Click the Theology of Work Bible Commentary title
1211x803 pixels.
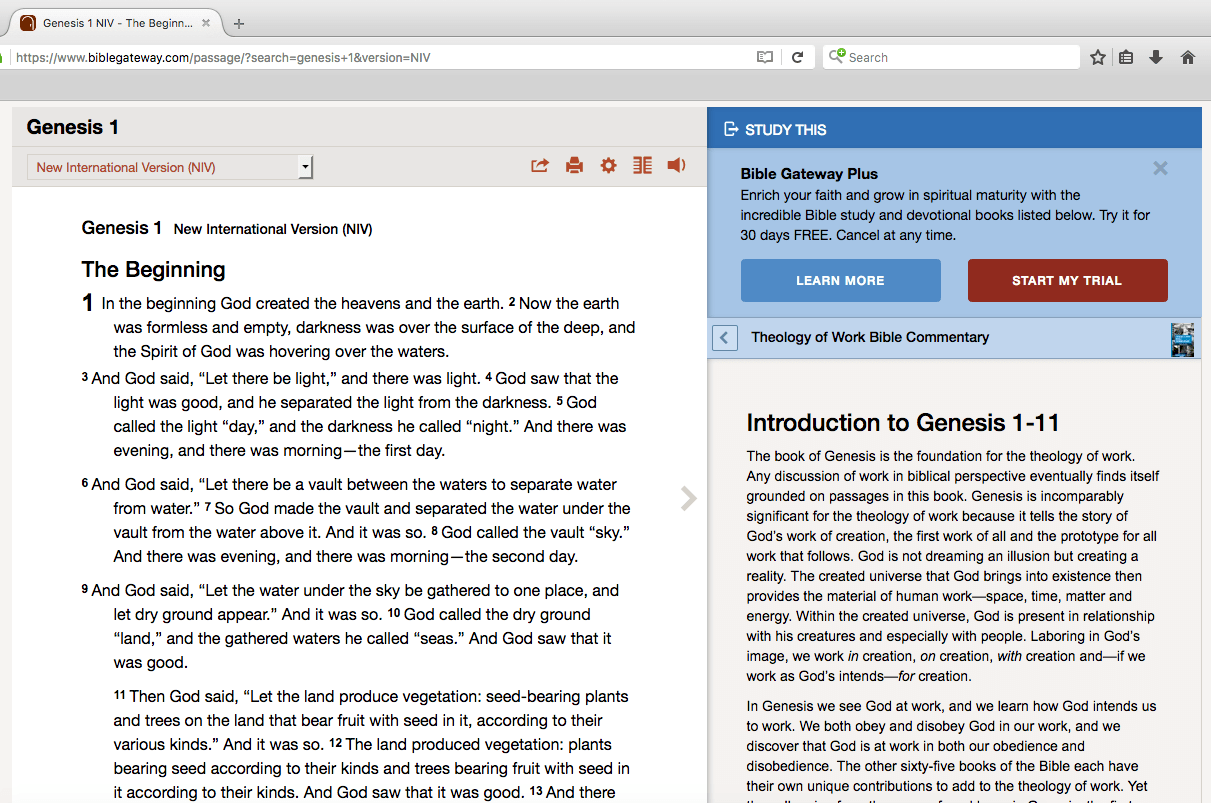click(870, 337)
